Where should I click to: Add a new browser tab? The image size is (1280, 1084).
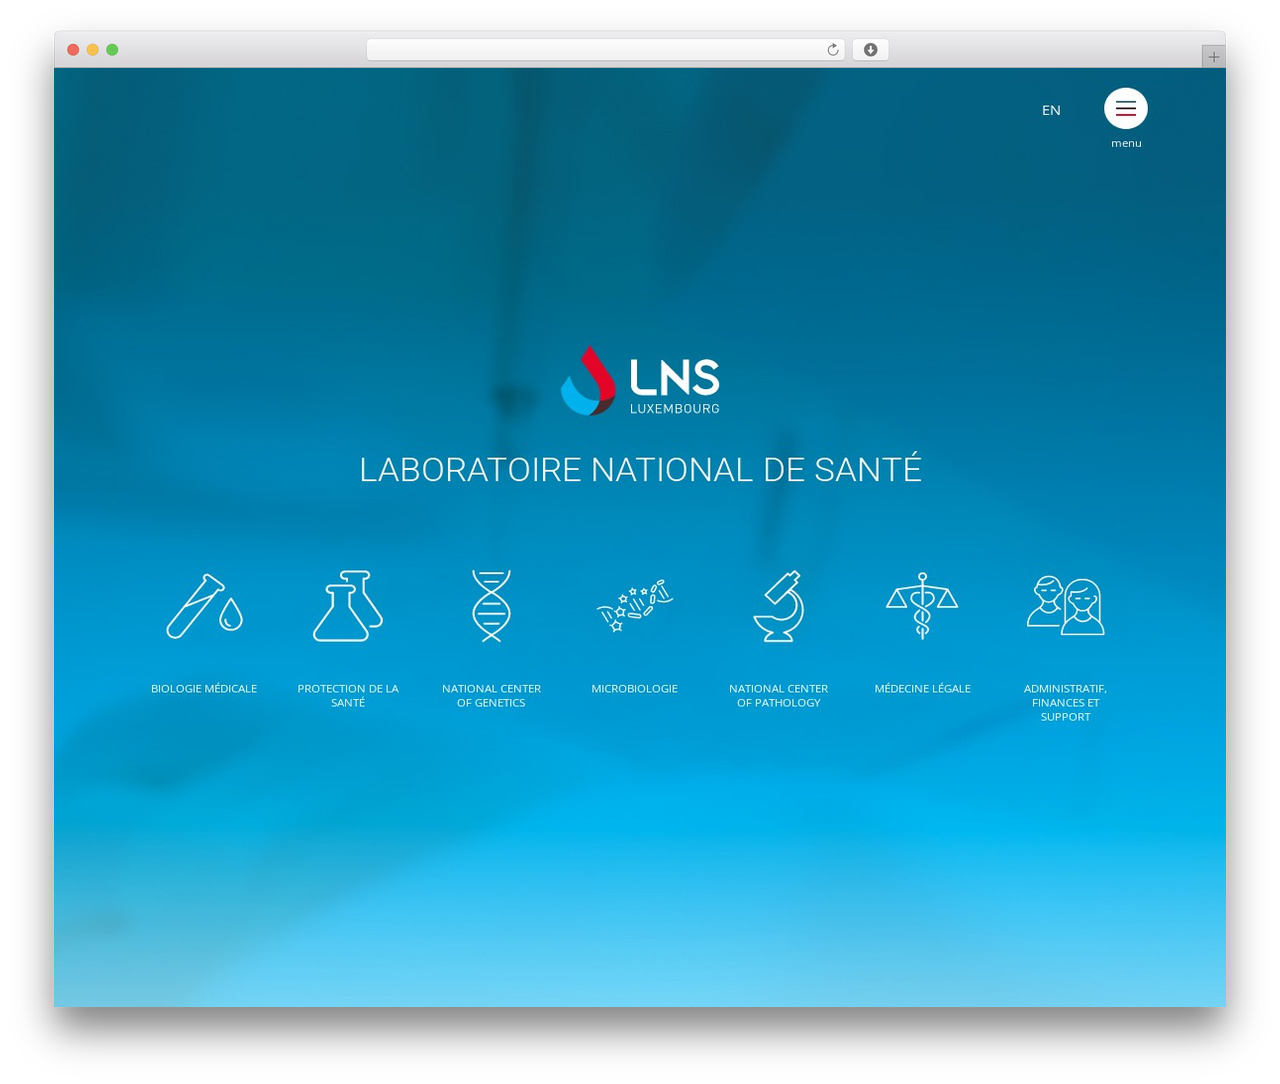(x=1213, y=57)
